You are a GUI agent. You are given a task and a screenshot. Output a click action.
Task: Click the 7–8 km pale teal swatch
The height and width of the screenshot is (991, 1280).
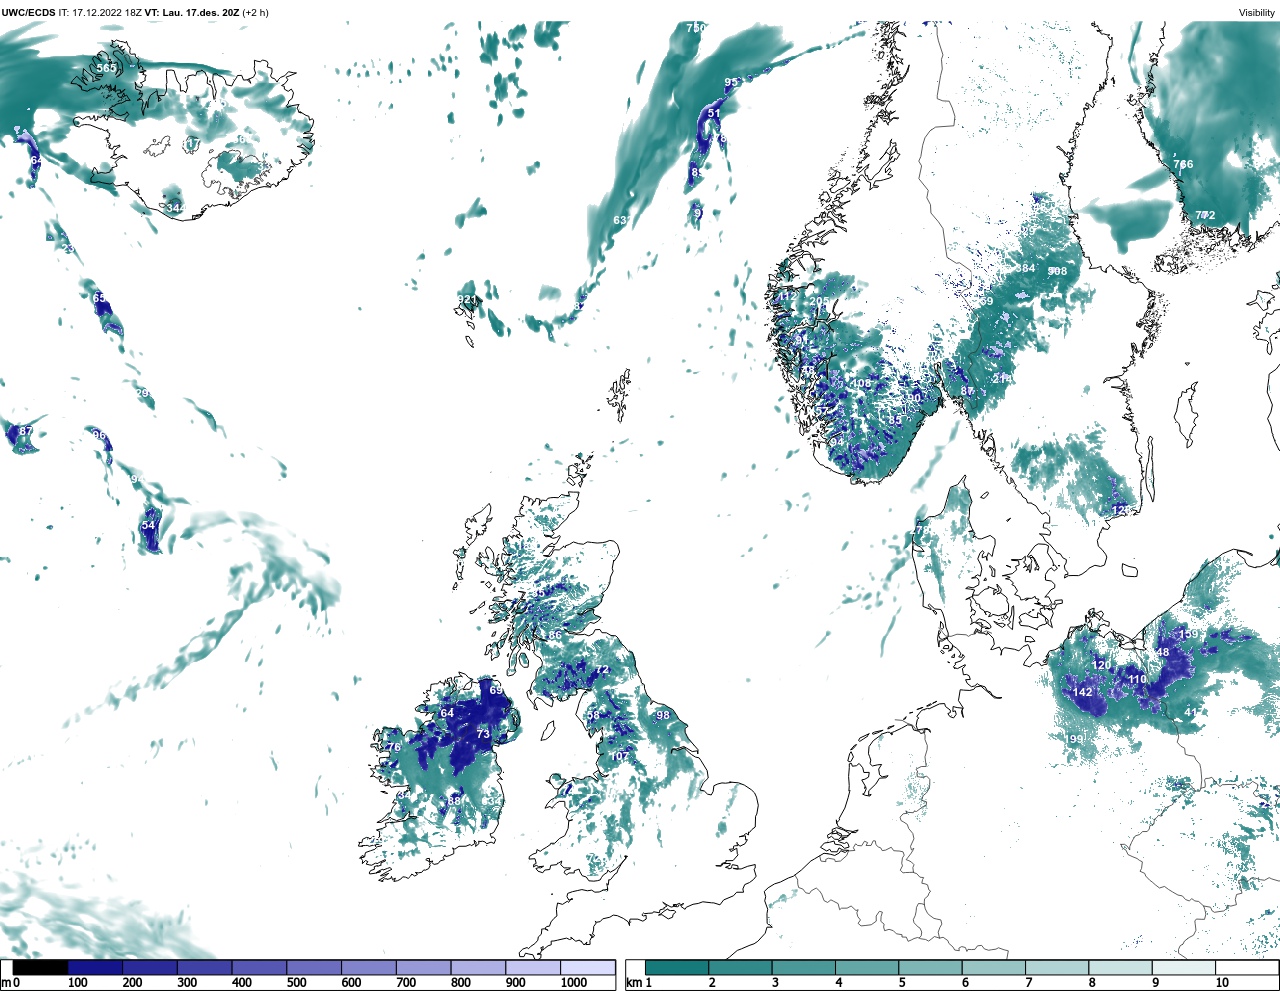(x=1056, y=967)
